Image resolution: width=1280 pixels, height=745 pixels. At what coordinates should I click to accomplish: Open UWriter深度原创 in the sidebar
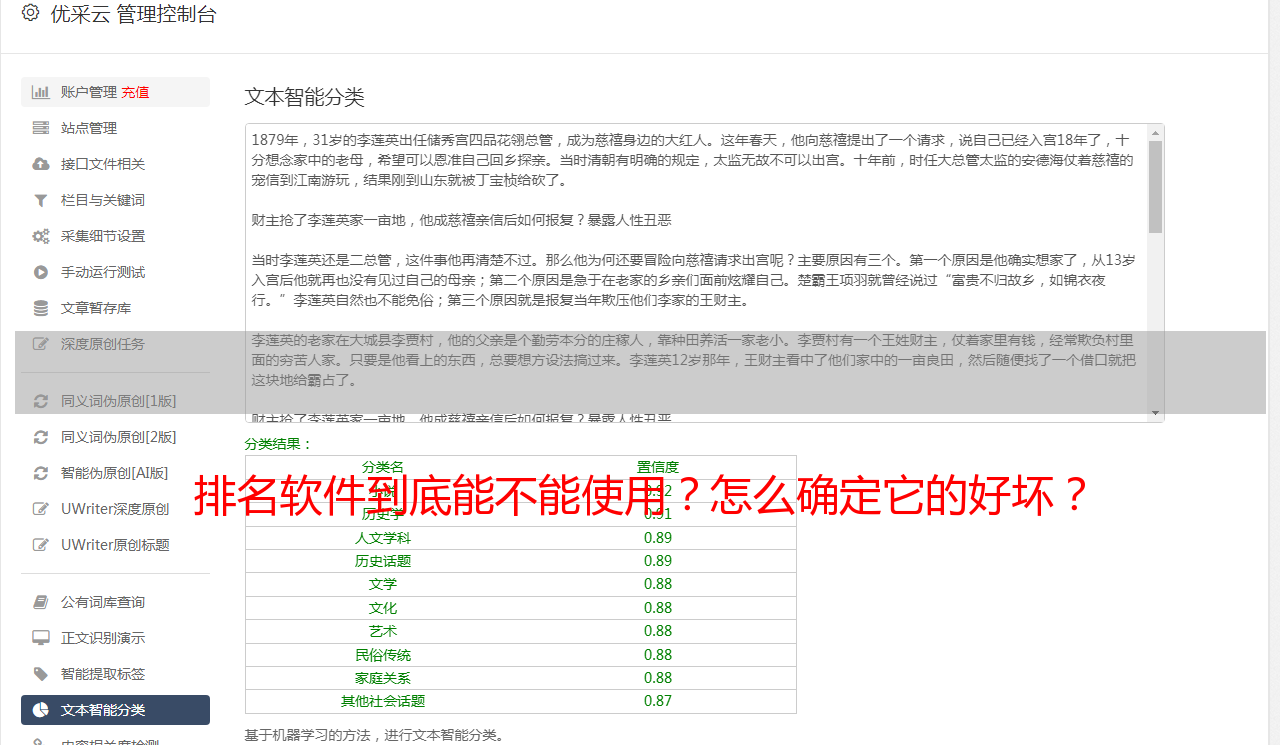115,509
